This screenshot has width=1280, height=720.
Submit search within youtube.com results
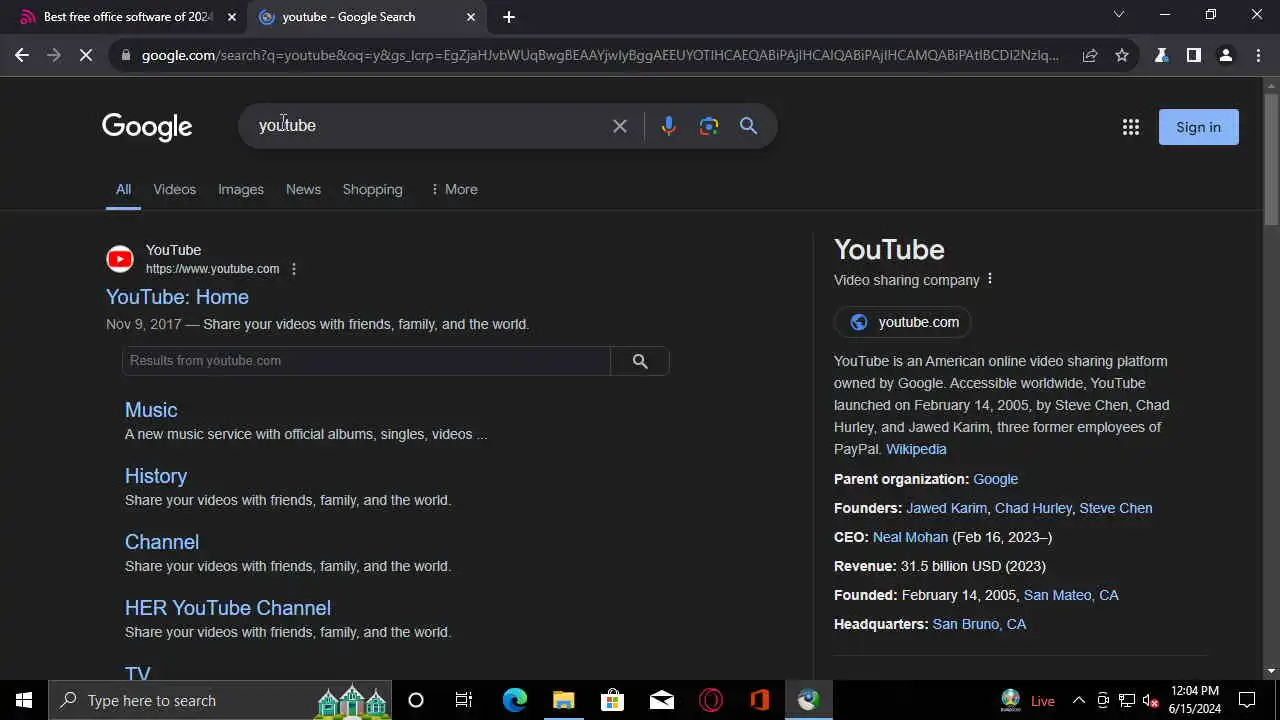640,361
